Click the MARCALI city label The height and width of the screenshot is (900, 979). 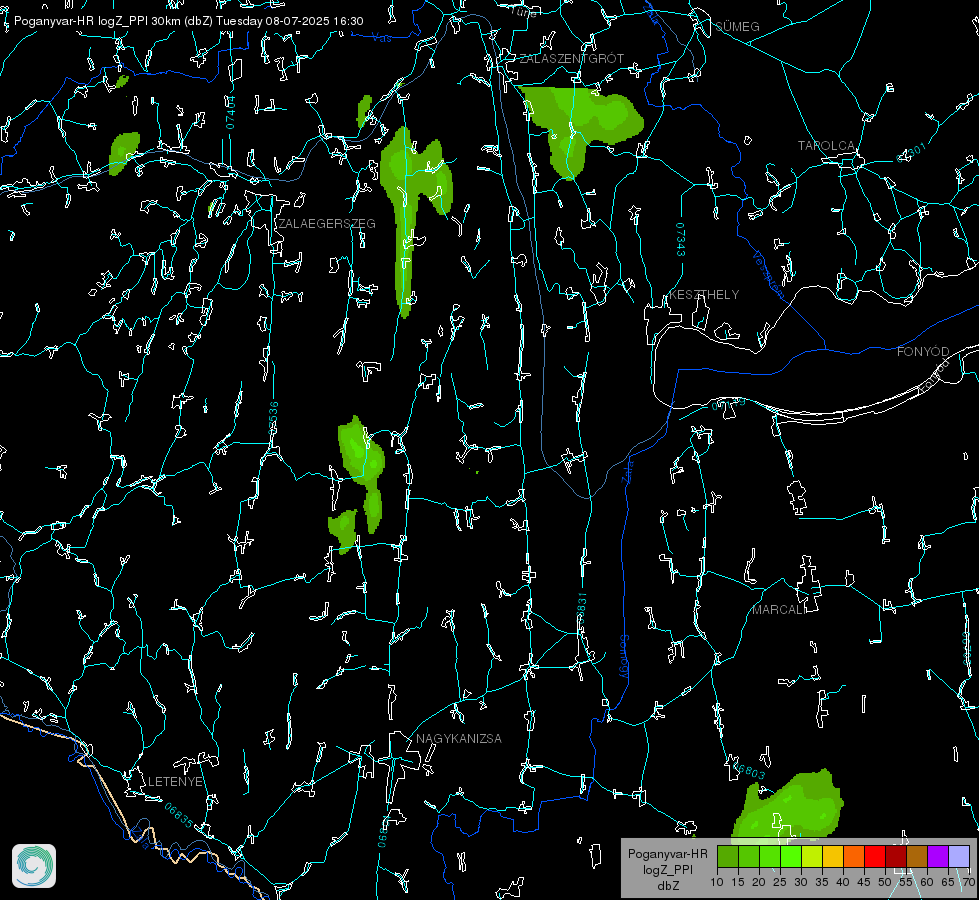[780, 610]
